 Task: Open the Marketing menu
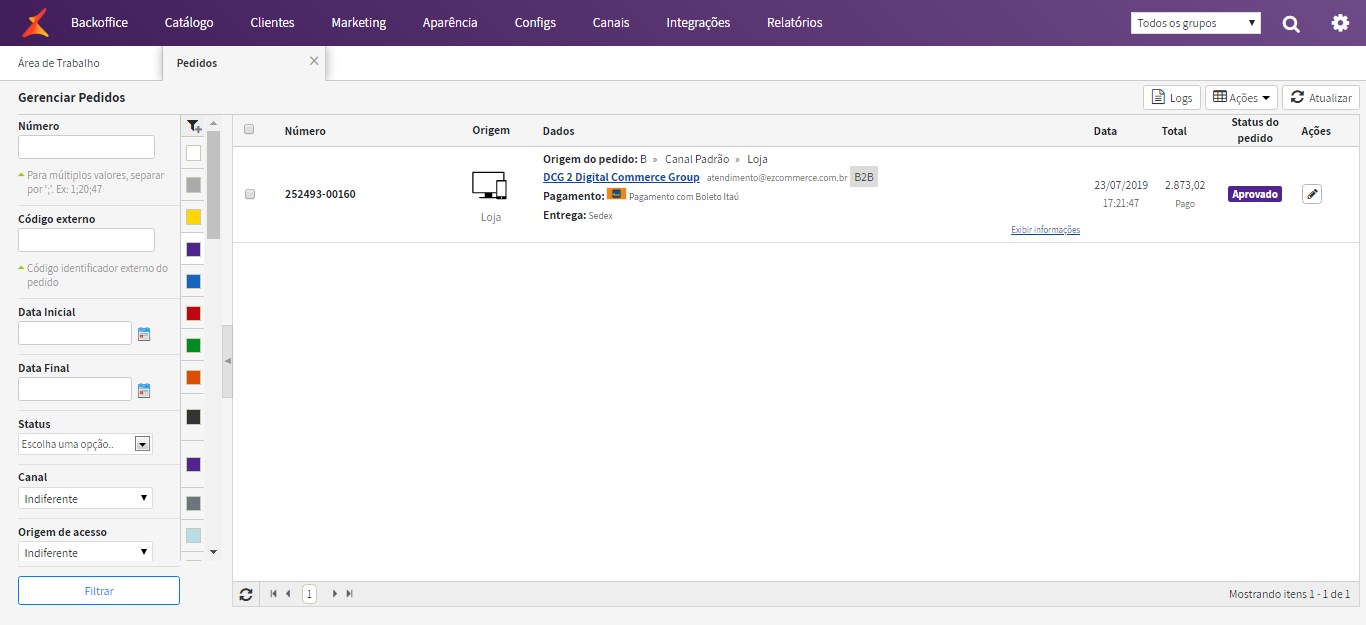[358, 23]
